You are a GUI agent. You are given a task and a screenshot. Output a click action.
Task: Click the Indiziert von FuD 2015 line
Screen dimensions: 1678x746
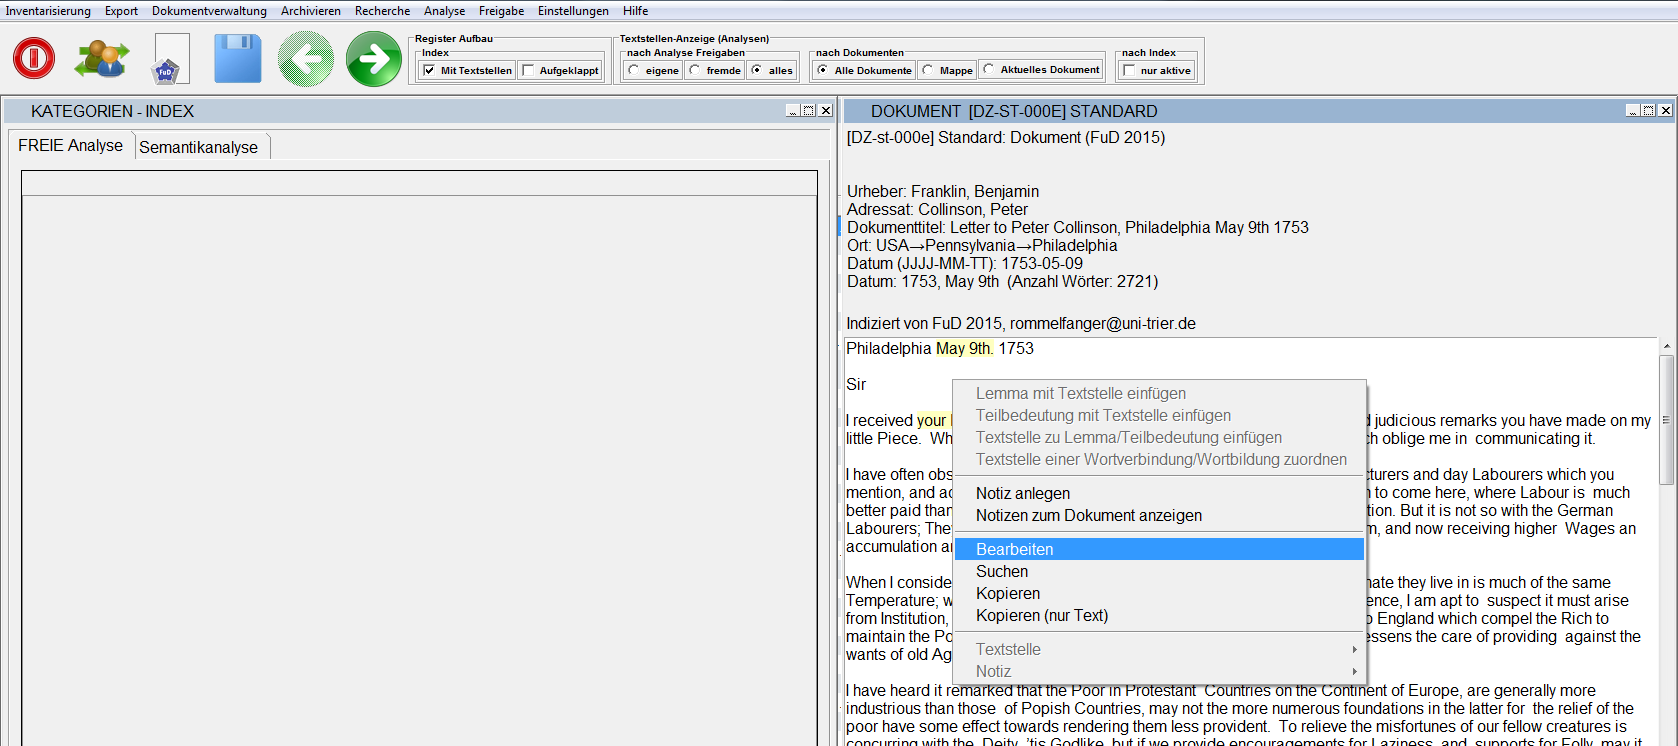(1021, 323)
